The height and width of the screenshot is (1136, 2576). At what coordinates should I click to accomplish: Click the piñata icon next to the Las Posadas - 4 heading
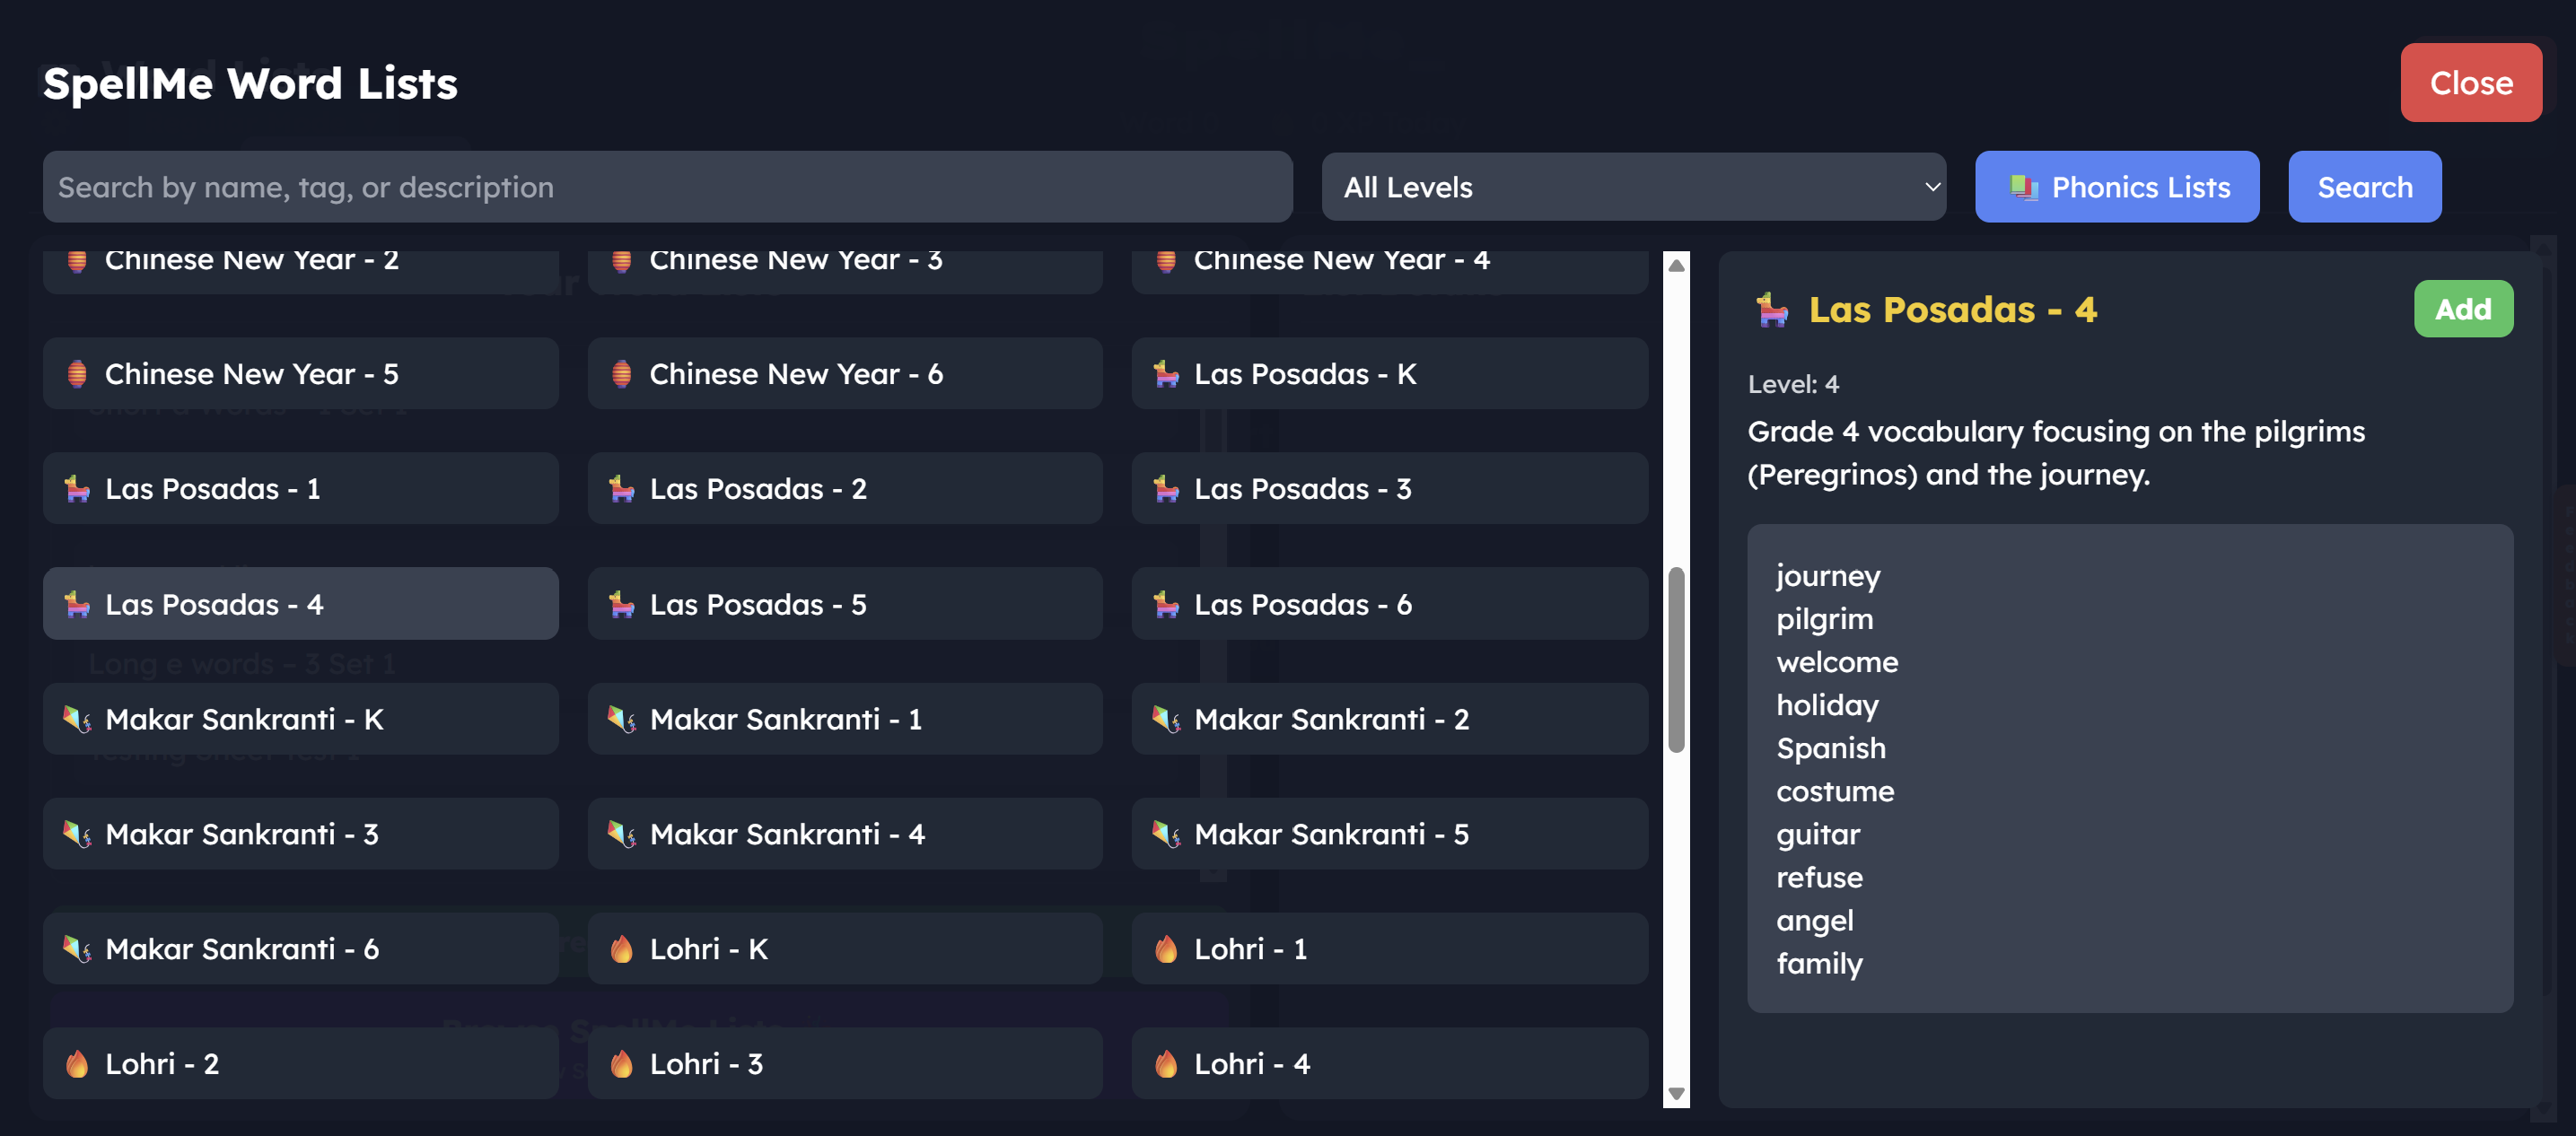click(1771, 310)
